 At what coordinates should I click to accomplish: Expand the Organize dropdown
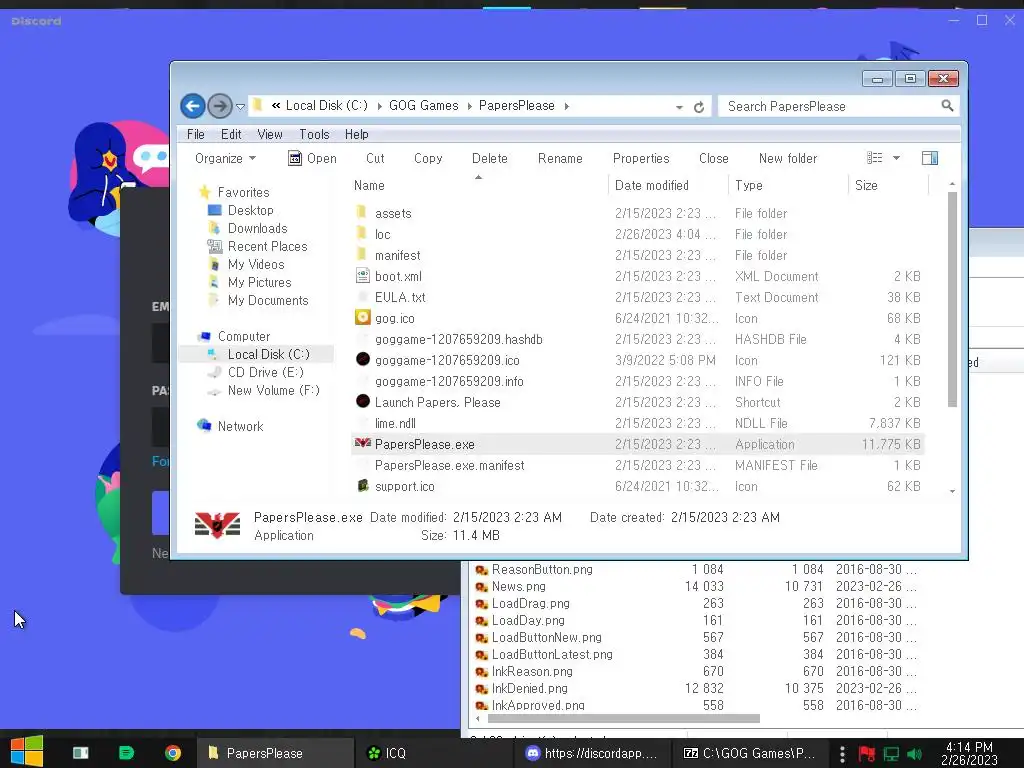pos(225,159)
